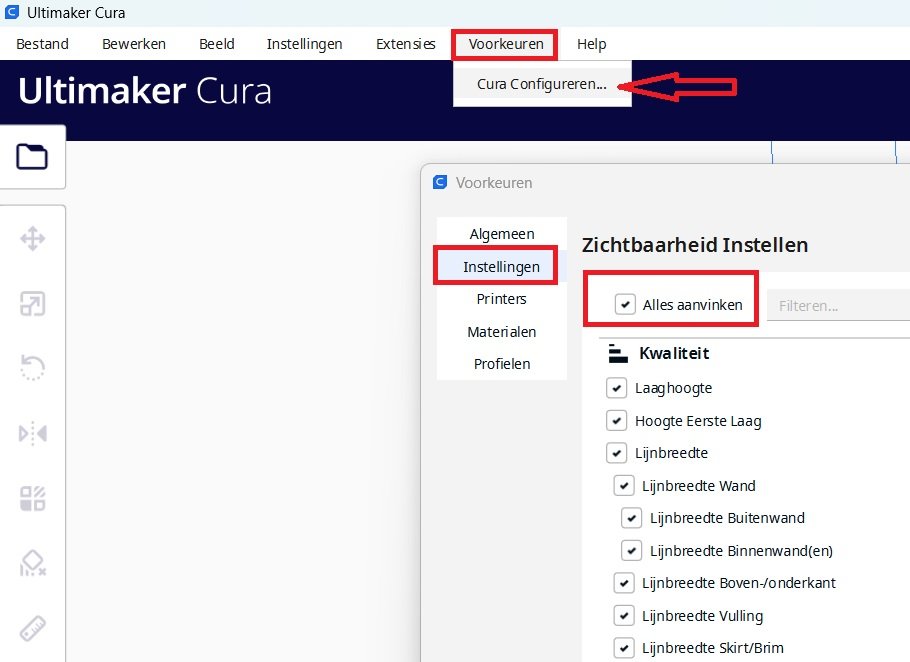Viewport: 910px width, 662px height.
Task: Open the Bestand menu
Action: 42,44
